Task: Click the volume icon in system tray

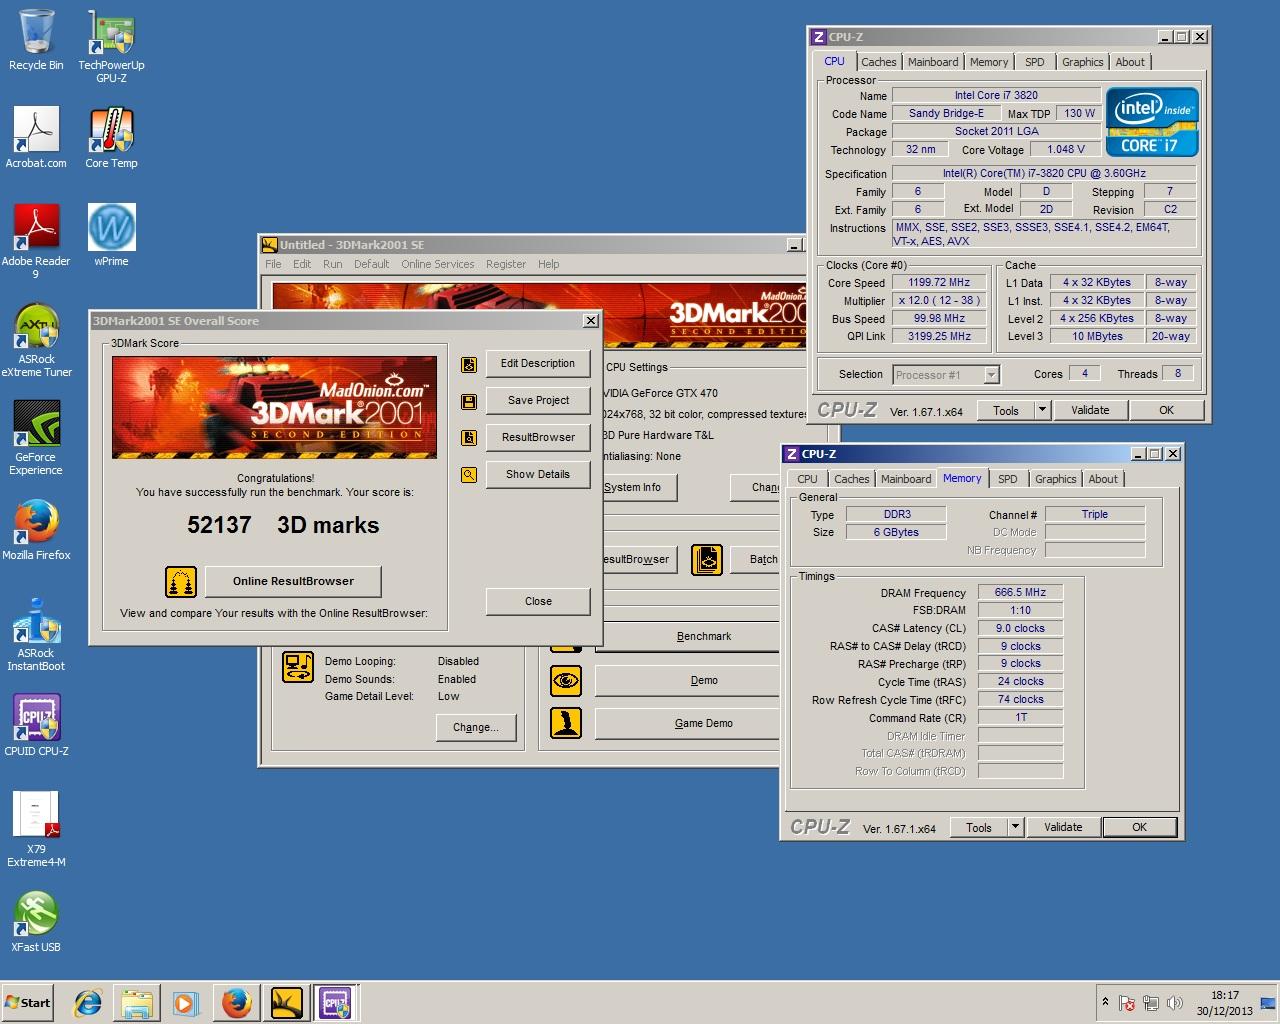Action: click(x=1175, y=1002)
